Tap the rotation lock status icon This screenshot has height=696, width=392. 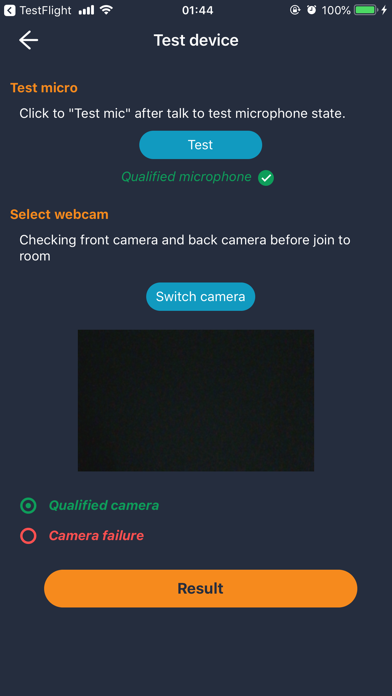point(295,10)
